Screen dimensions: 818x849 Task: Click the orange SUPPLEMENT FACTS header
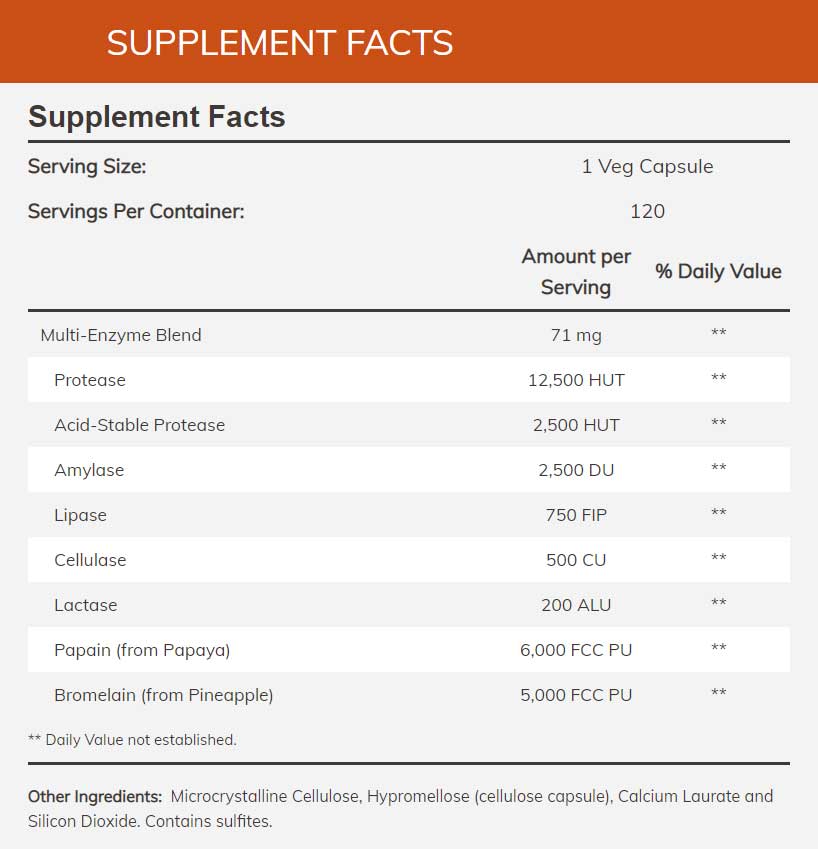coord(280,43)
